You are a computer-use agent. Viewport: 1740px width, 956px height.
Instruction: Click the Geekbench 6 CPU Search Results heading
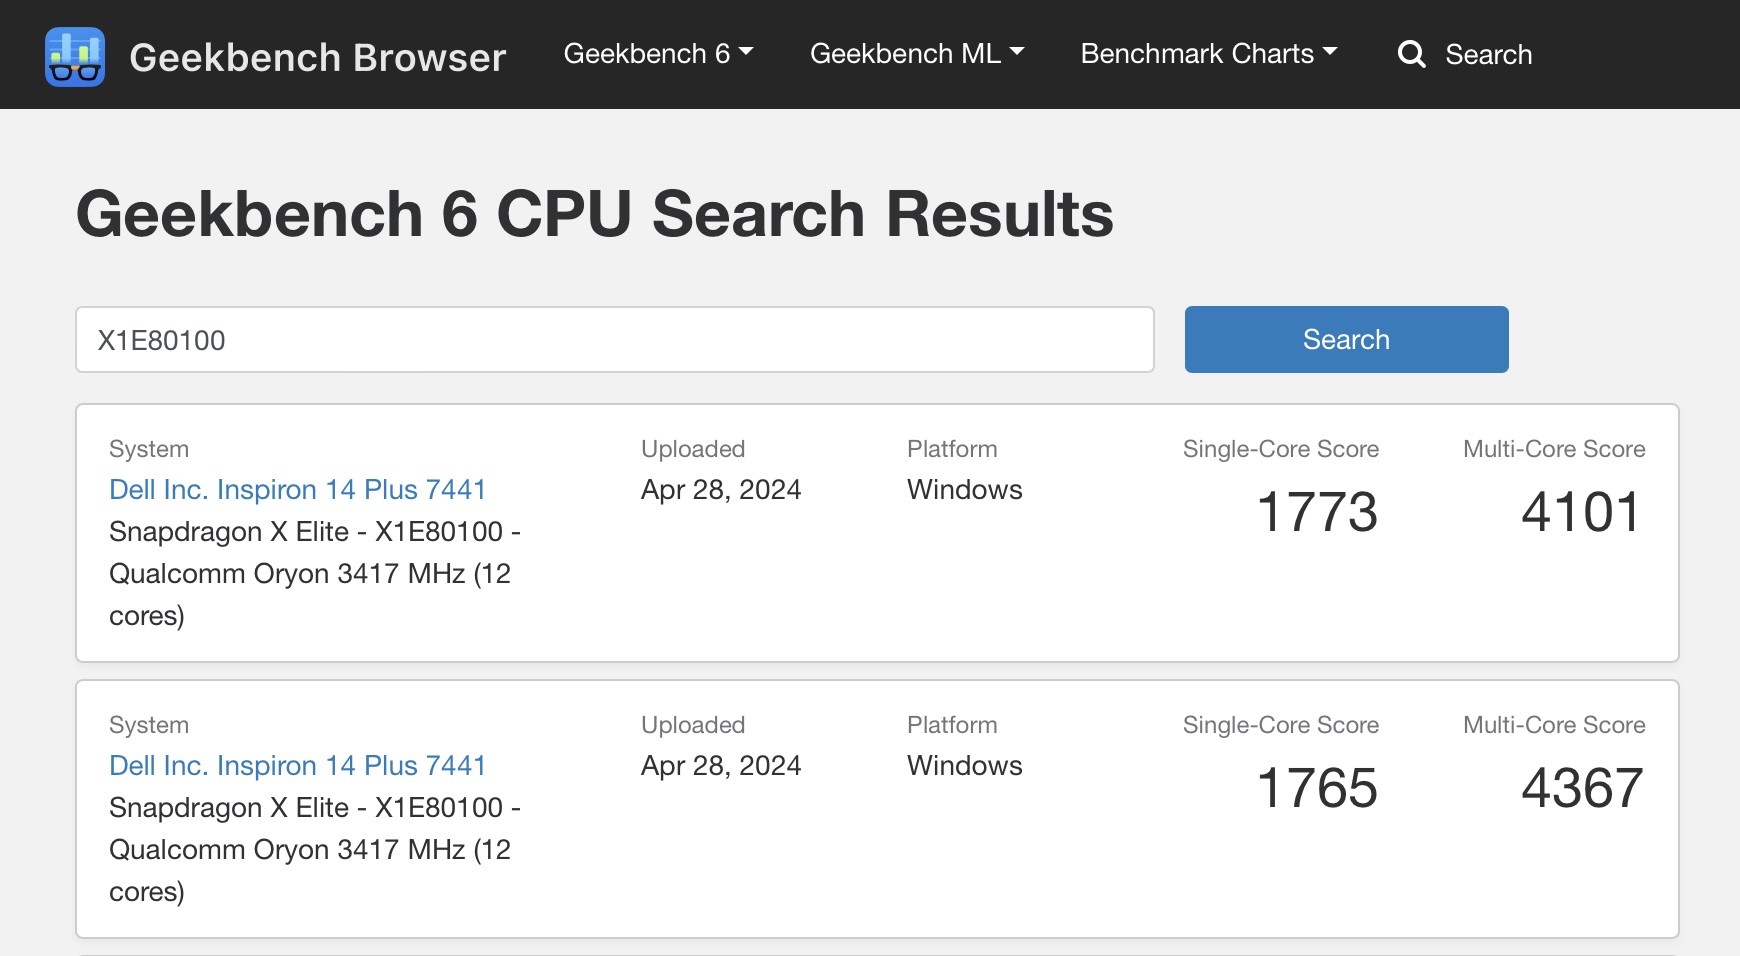594,214
